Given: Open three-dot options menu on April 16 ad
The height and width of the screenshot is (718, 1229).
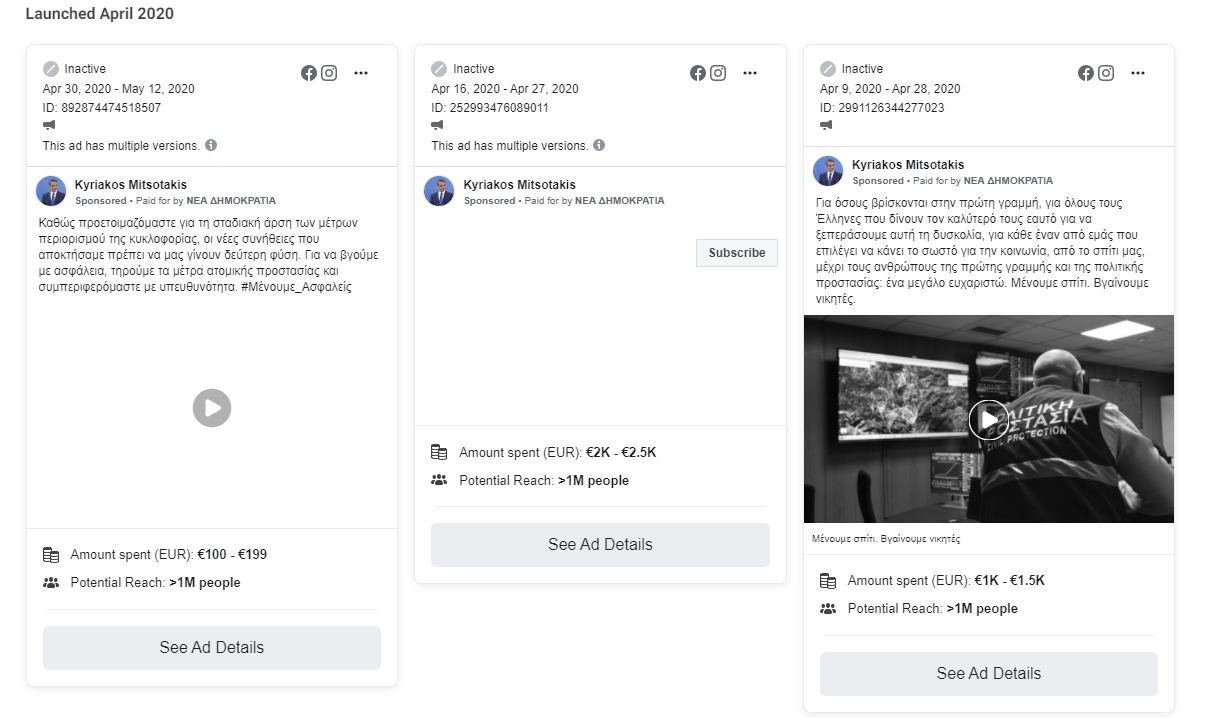Looking at the screenshot, I should [x=750, y=73].
